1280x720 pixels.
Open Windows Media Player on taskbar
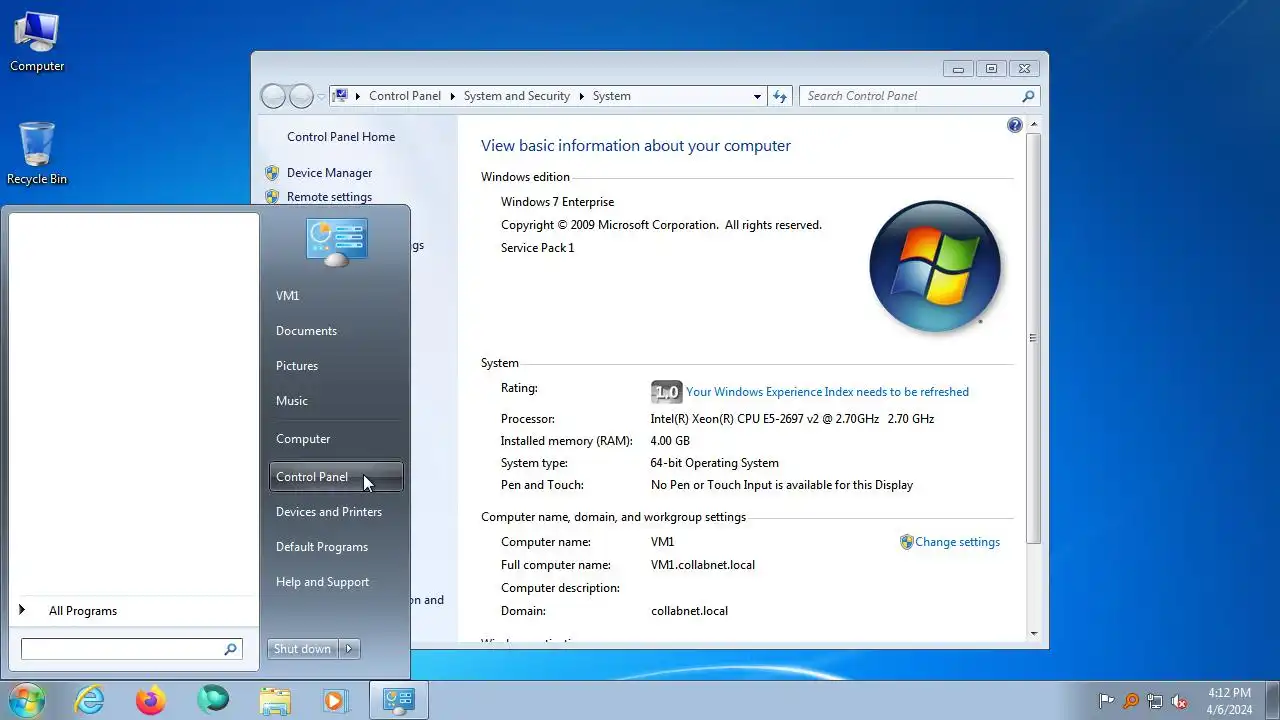pyautogui.click(x=335, y=700)
